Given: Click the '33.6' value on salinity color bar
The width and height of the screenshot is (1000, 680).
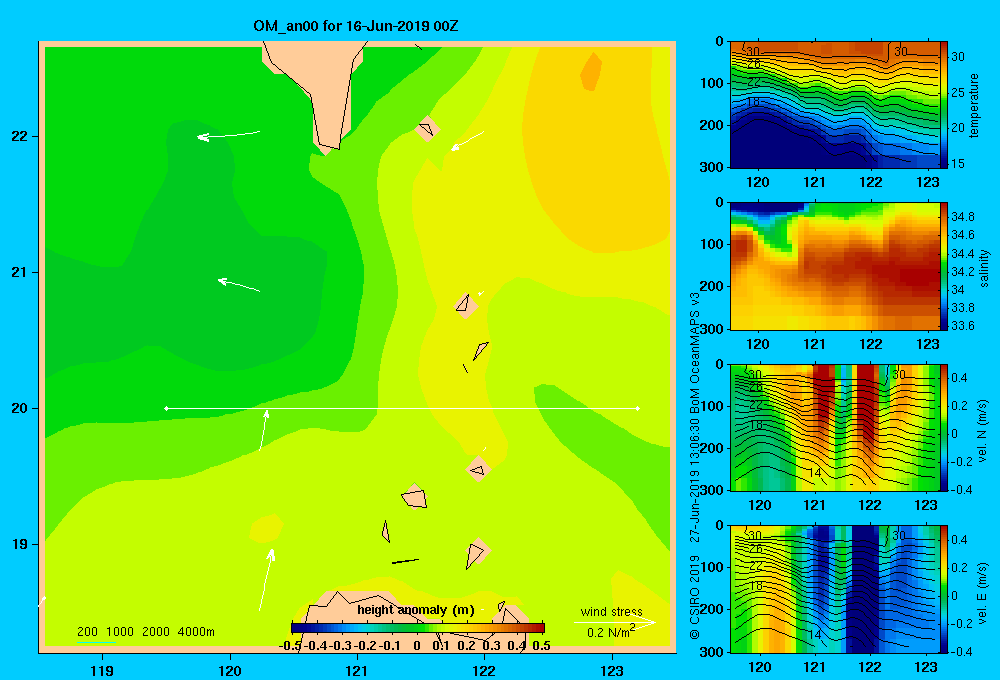Looking at the screenshot, I should [x=962, y=326].
